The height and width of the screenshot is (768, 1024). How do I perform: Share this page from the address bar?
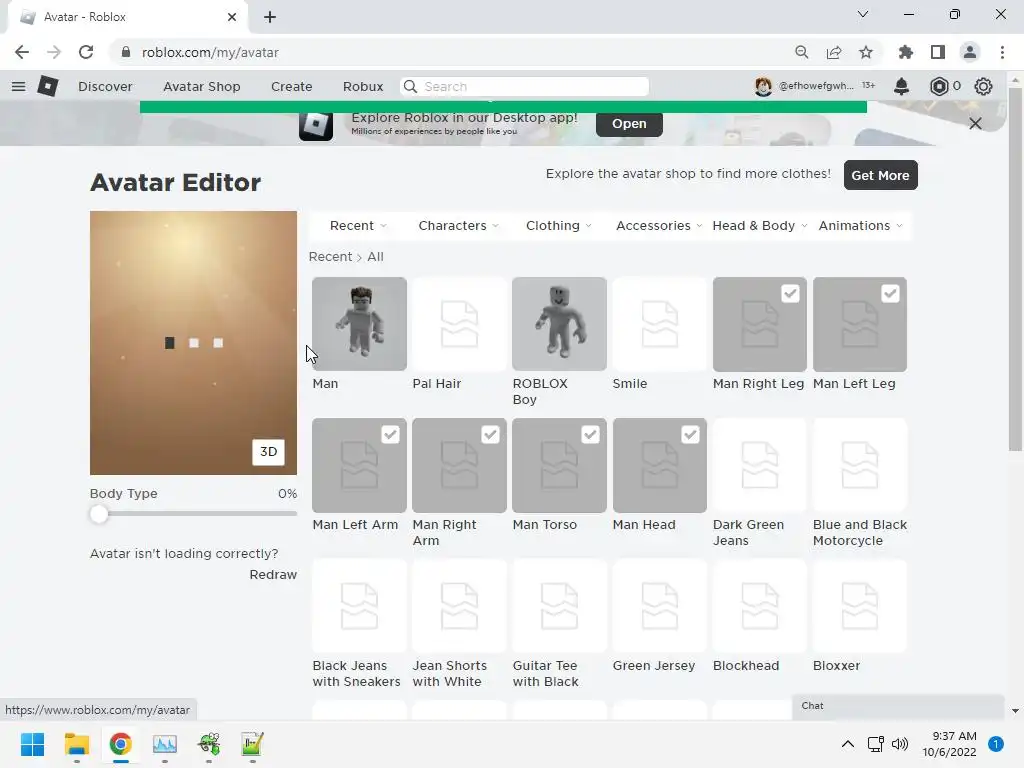pyautogui.click(x=833, y=52)
